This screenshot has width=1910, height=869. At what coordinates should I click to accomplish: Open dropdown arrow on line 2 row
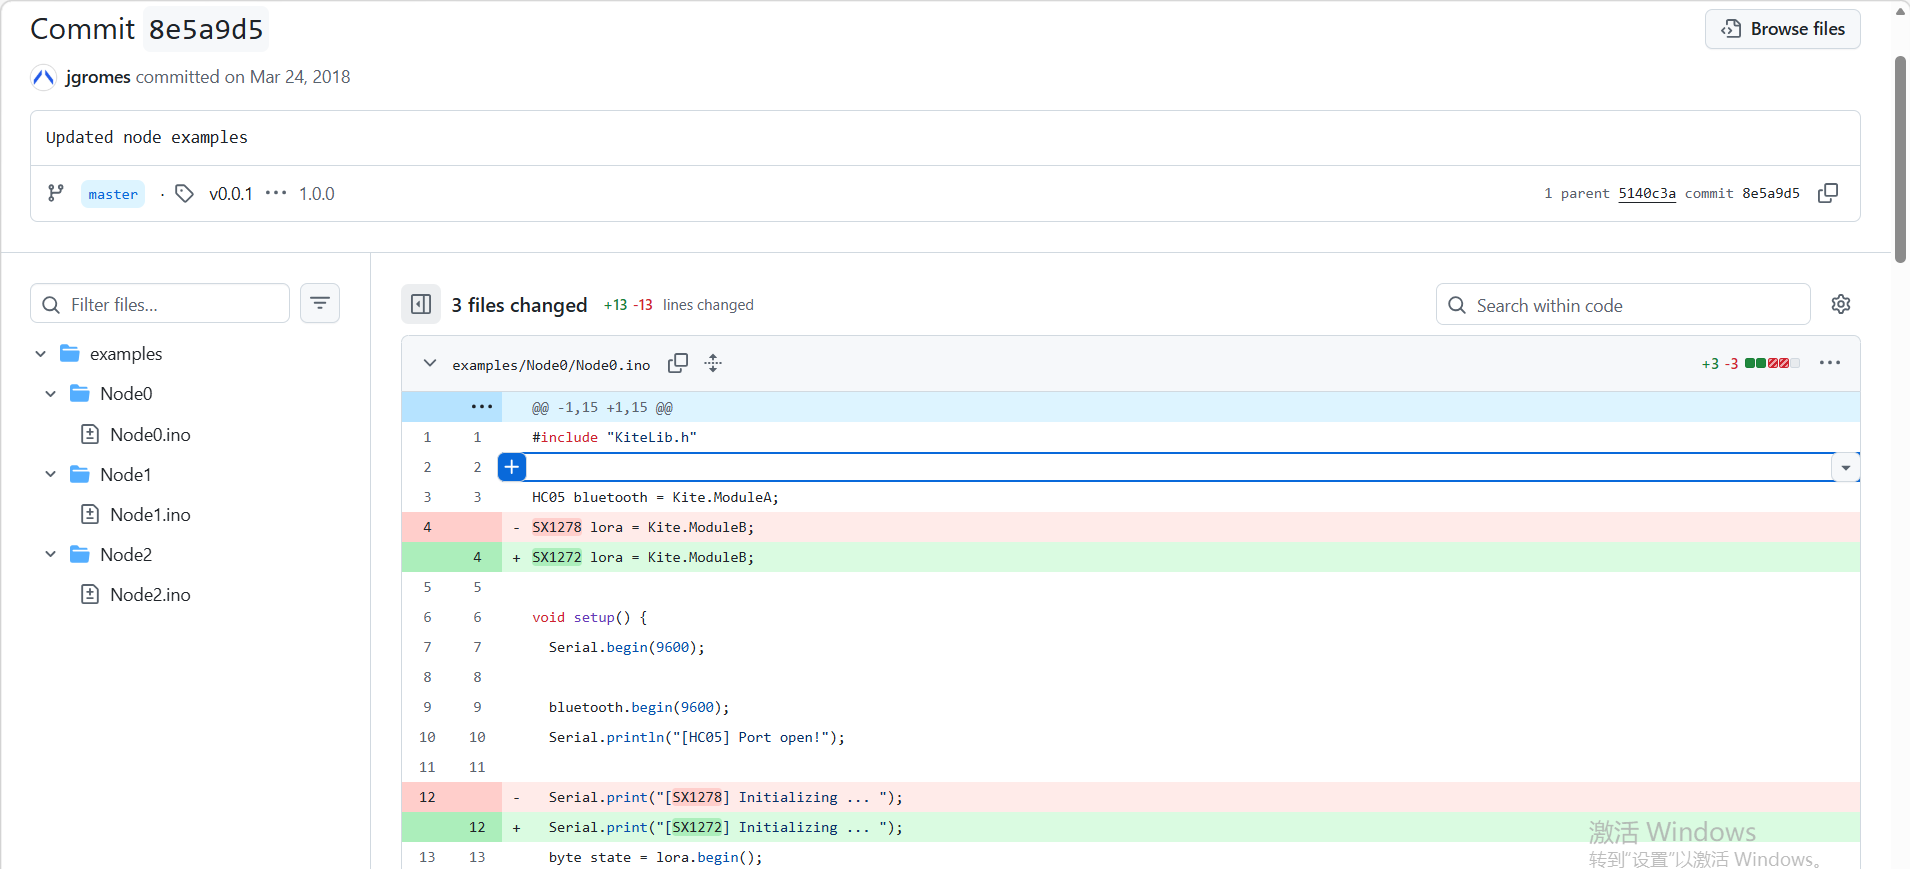coord(1846,467)
